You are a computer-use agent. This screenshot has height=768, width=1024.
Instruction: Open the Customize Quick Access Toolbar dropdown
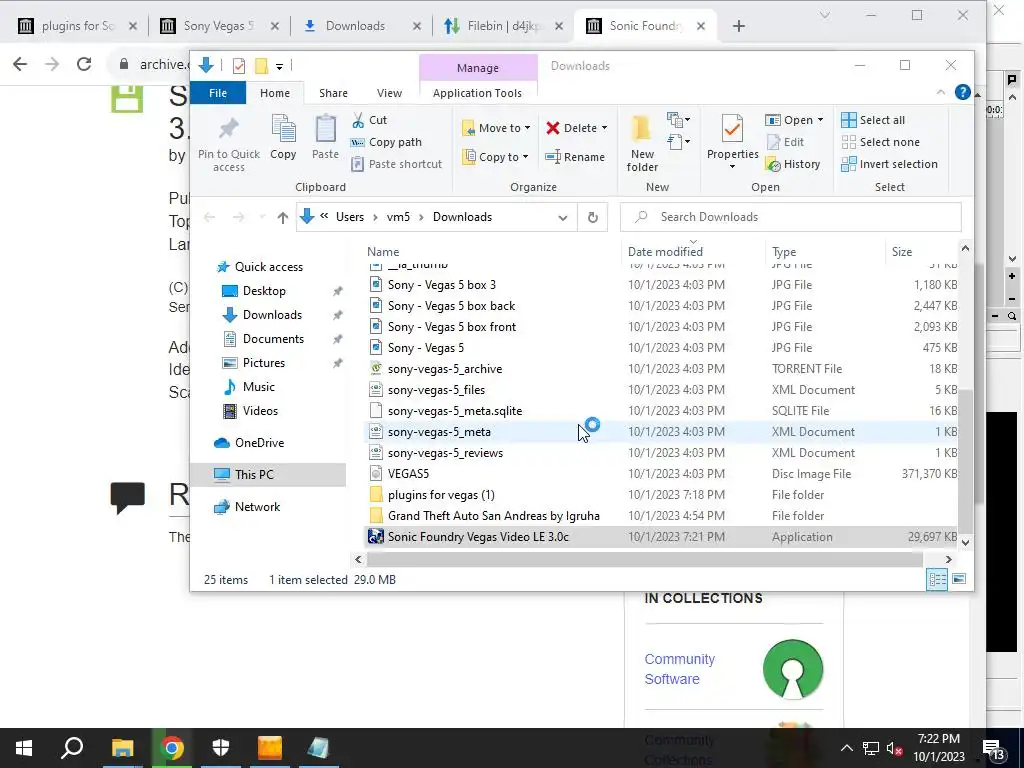tap(279, 66)
